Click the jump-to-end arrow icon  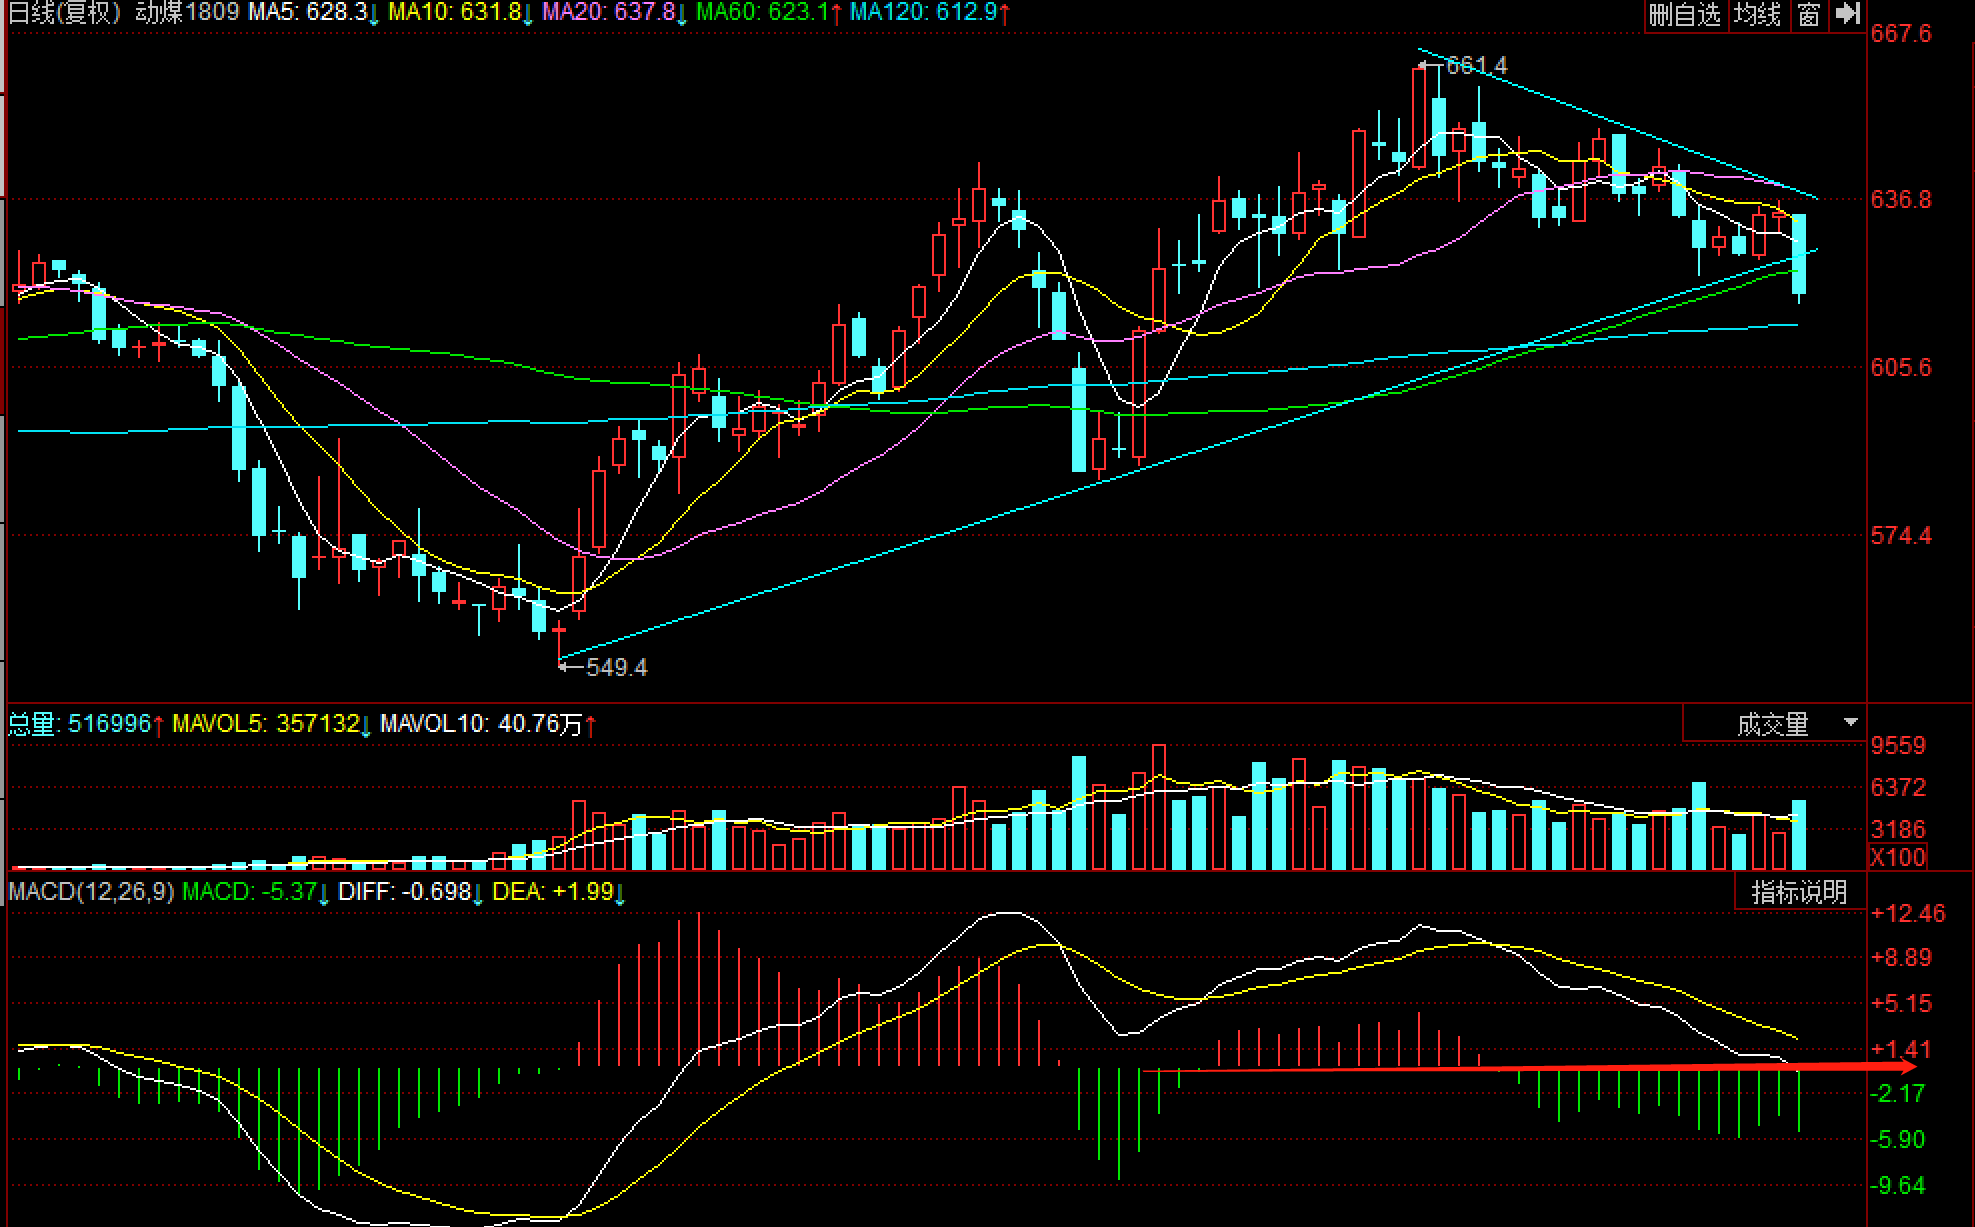[1848, 14]
